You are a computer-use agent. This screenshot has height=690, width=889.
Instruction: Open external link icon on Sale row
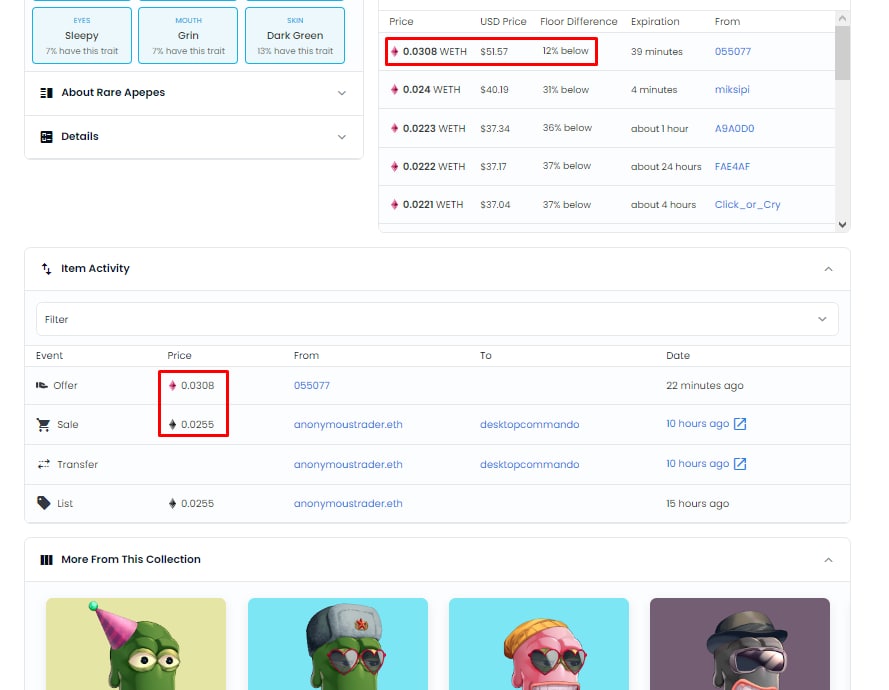point(740,424)
